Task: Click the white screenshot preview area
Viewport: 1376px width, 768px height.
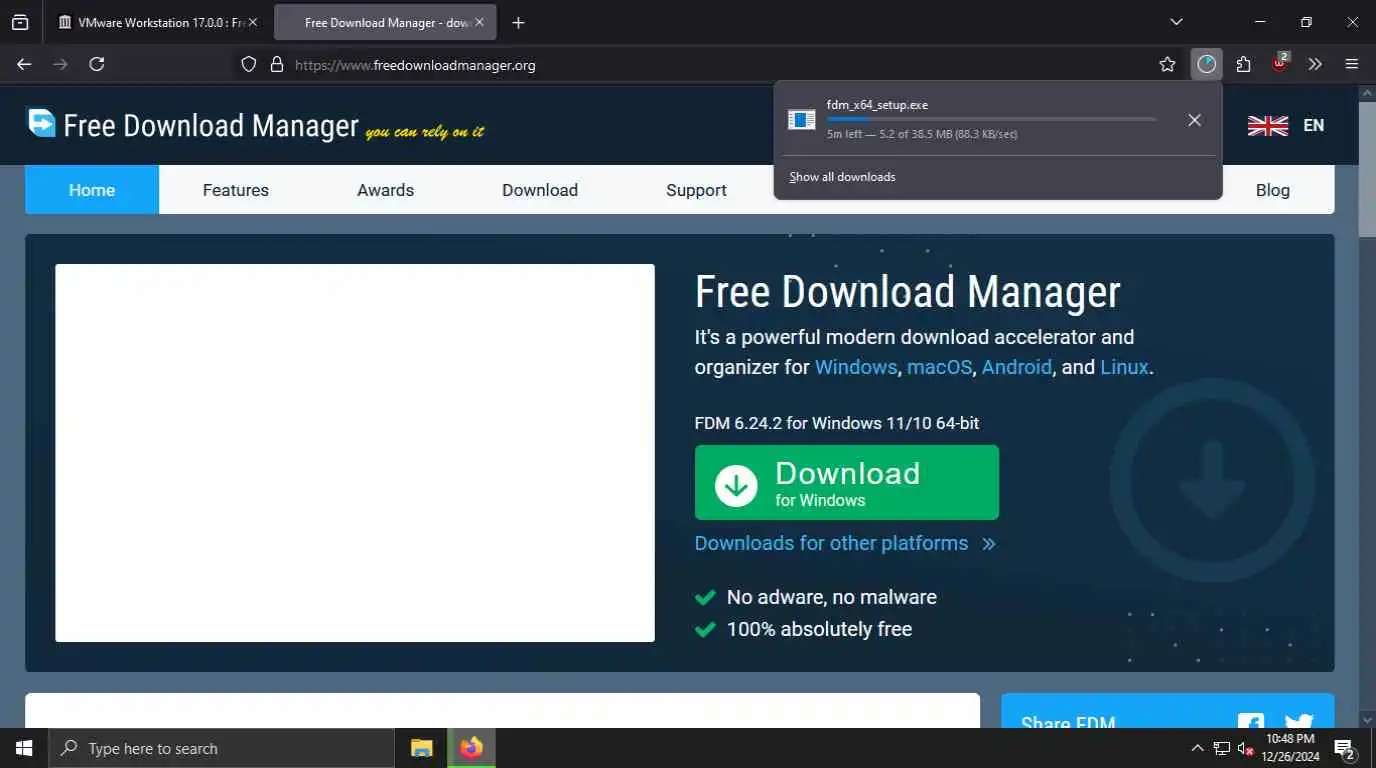Action: (355, 453)
